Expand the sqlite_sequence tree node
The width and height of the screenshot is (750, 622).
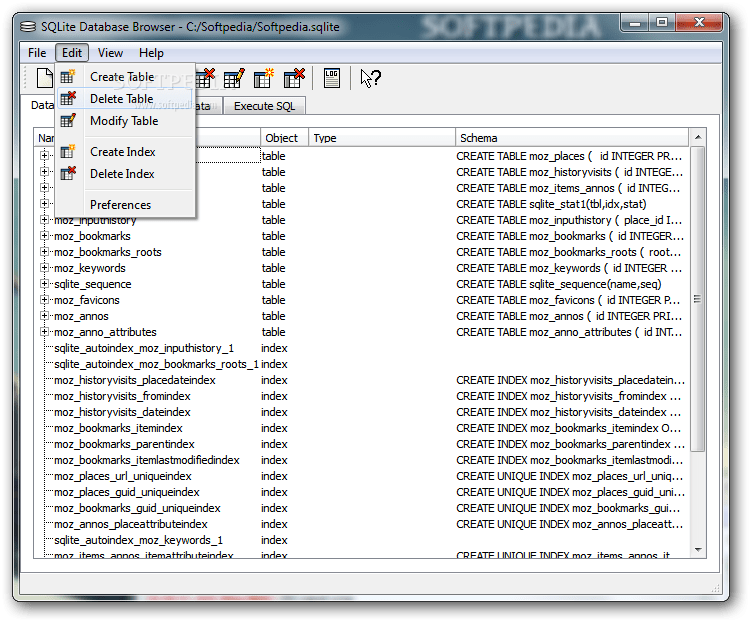point(44,284)
